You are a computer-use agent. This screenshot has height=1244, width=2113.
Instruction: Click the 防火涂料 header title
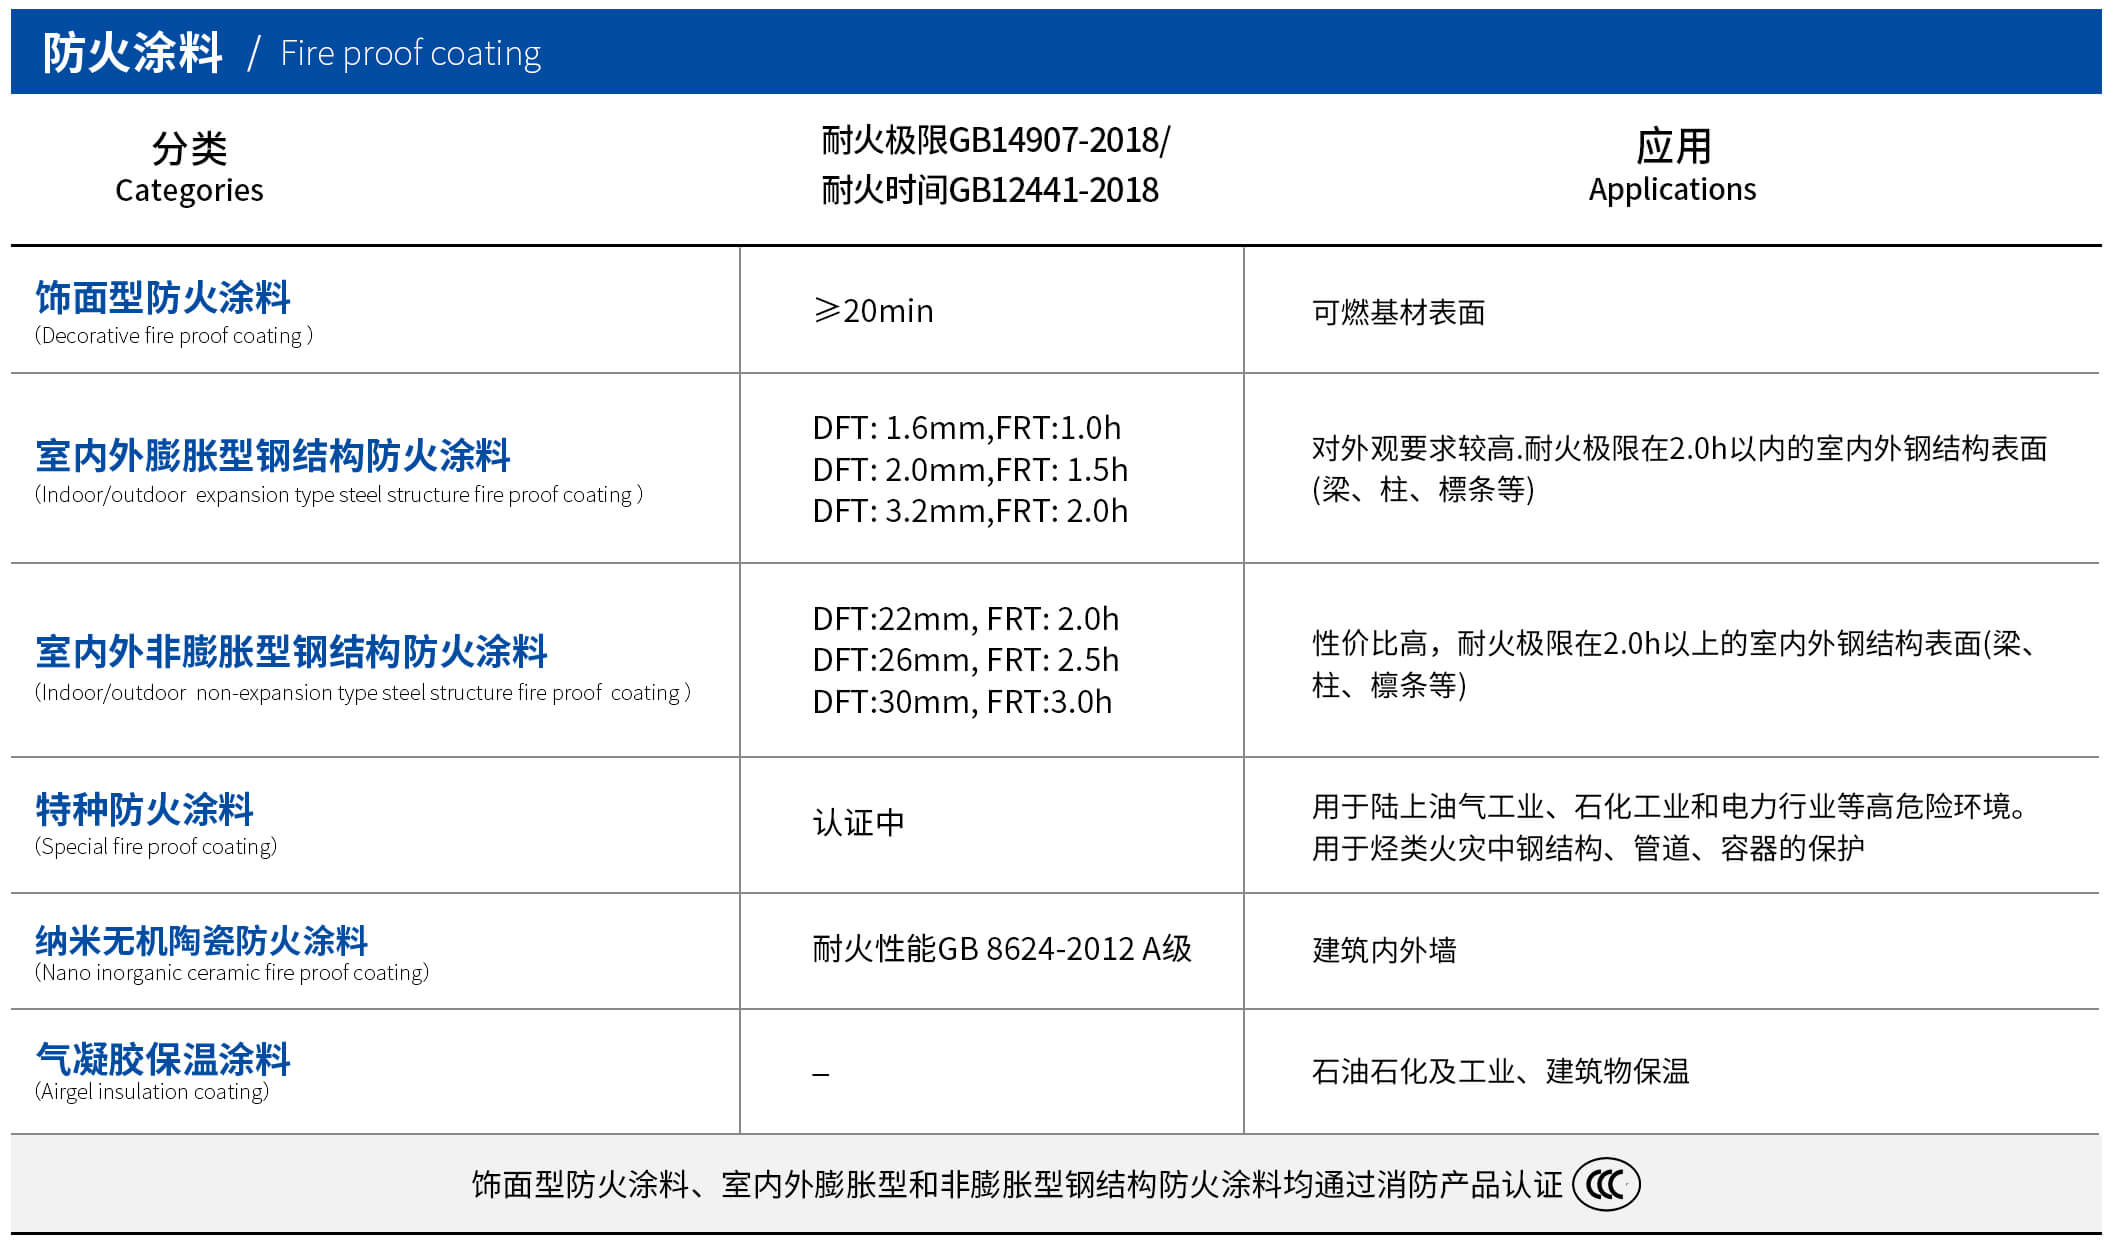coord(132,53)
